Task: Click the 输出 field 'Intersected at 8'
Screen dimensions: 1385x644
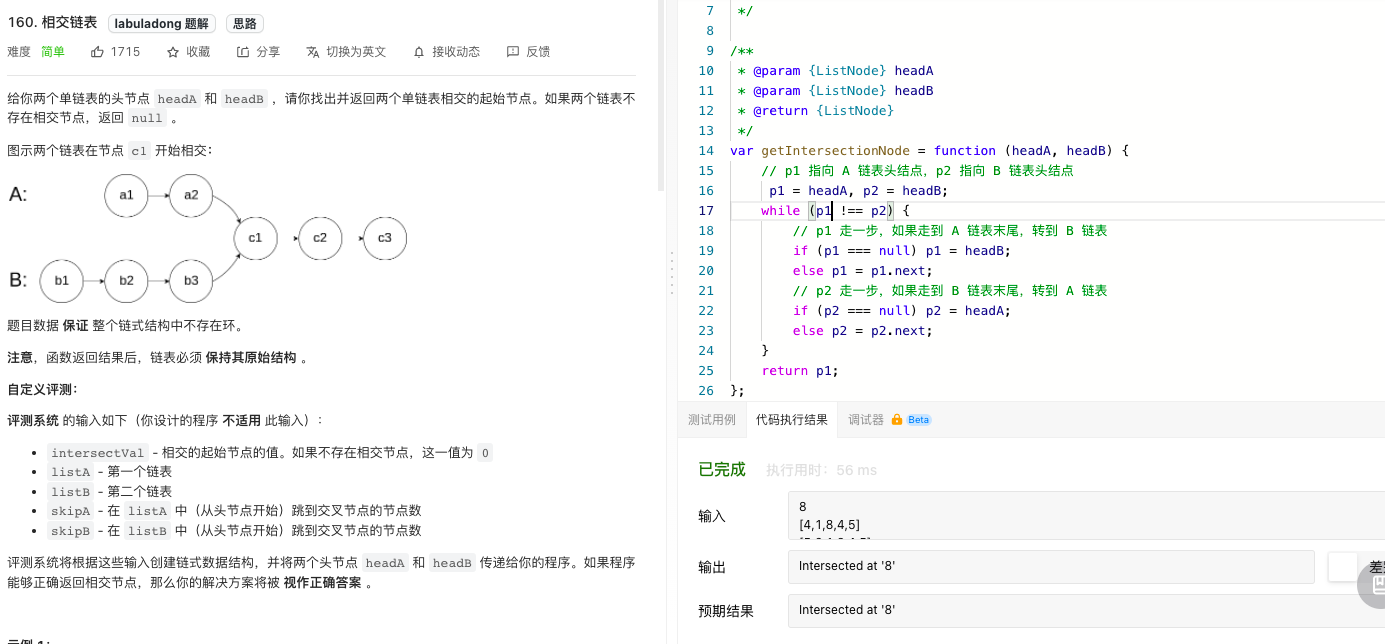Action: tap(1050, 566)
